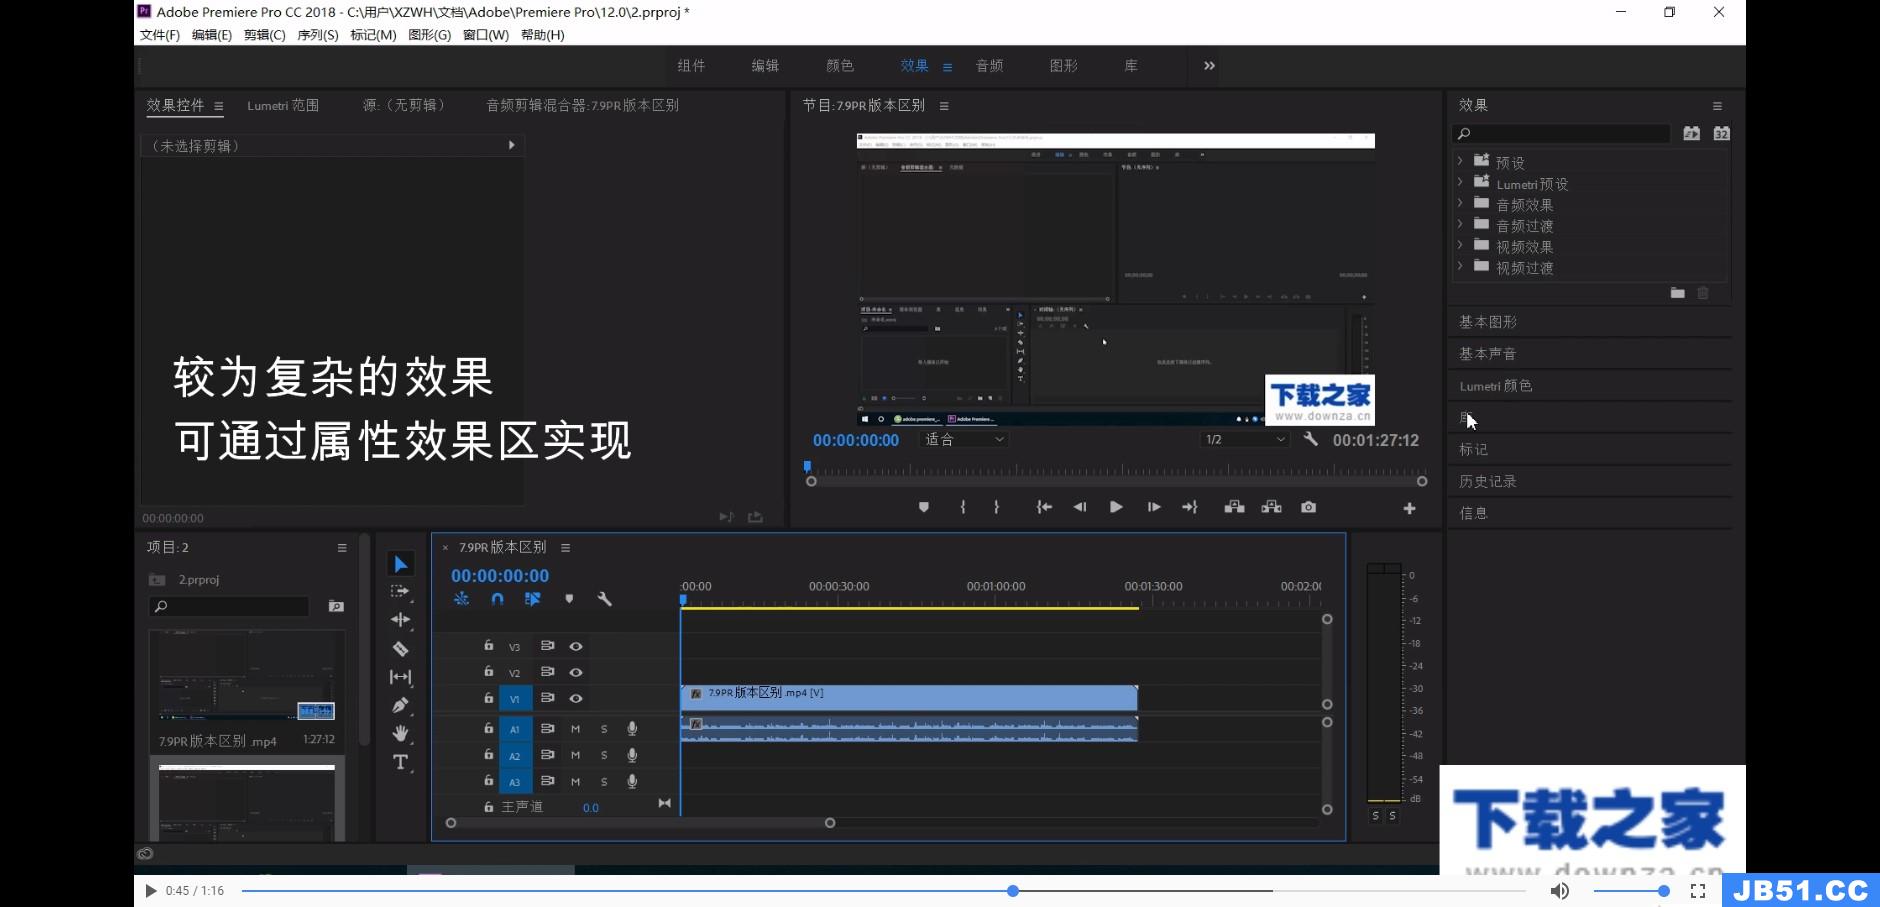
Task: Click the Effects panel search field
Action: coord(1562,133)
